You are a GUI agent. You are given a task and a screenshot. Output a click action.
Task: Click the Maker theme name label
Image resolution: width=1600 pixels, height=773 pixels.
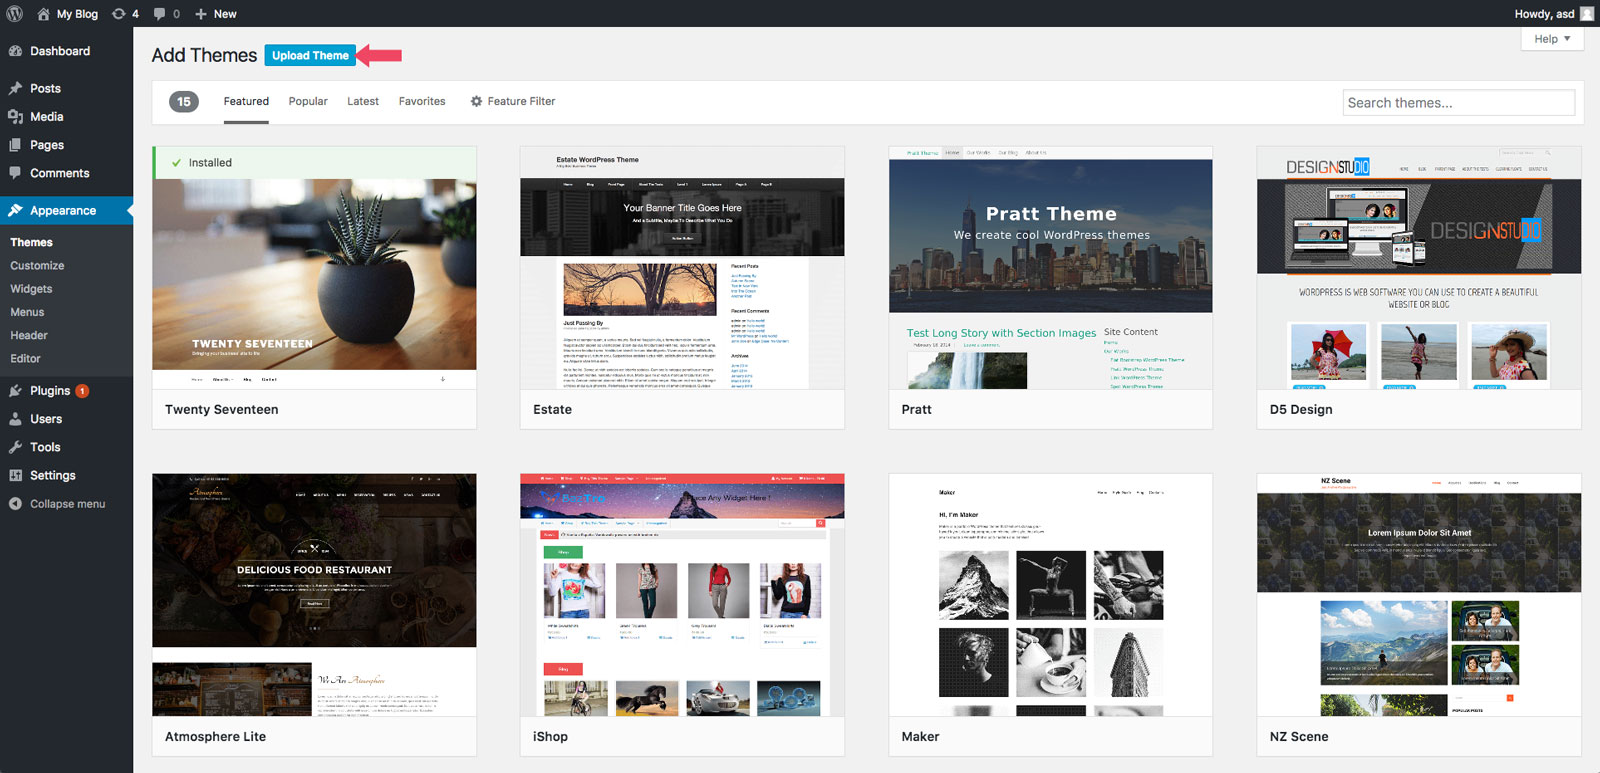point(920,736)
